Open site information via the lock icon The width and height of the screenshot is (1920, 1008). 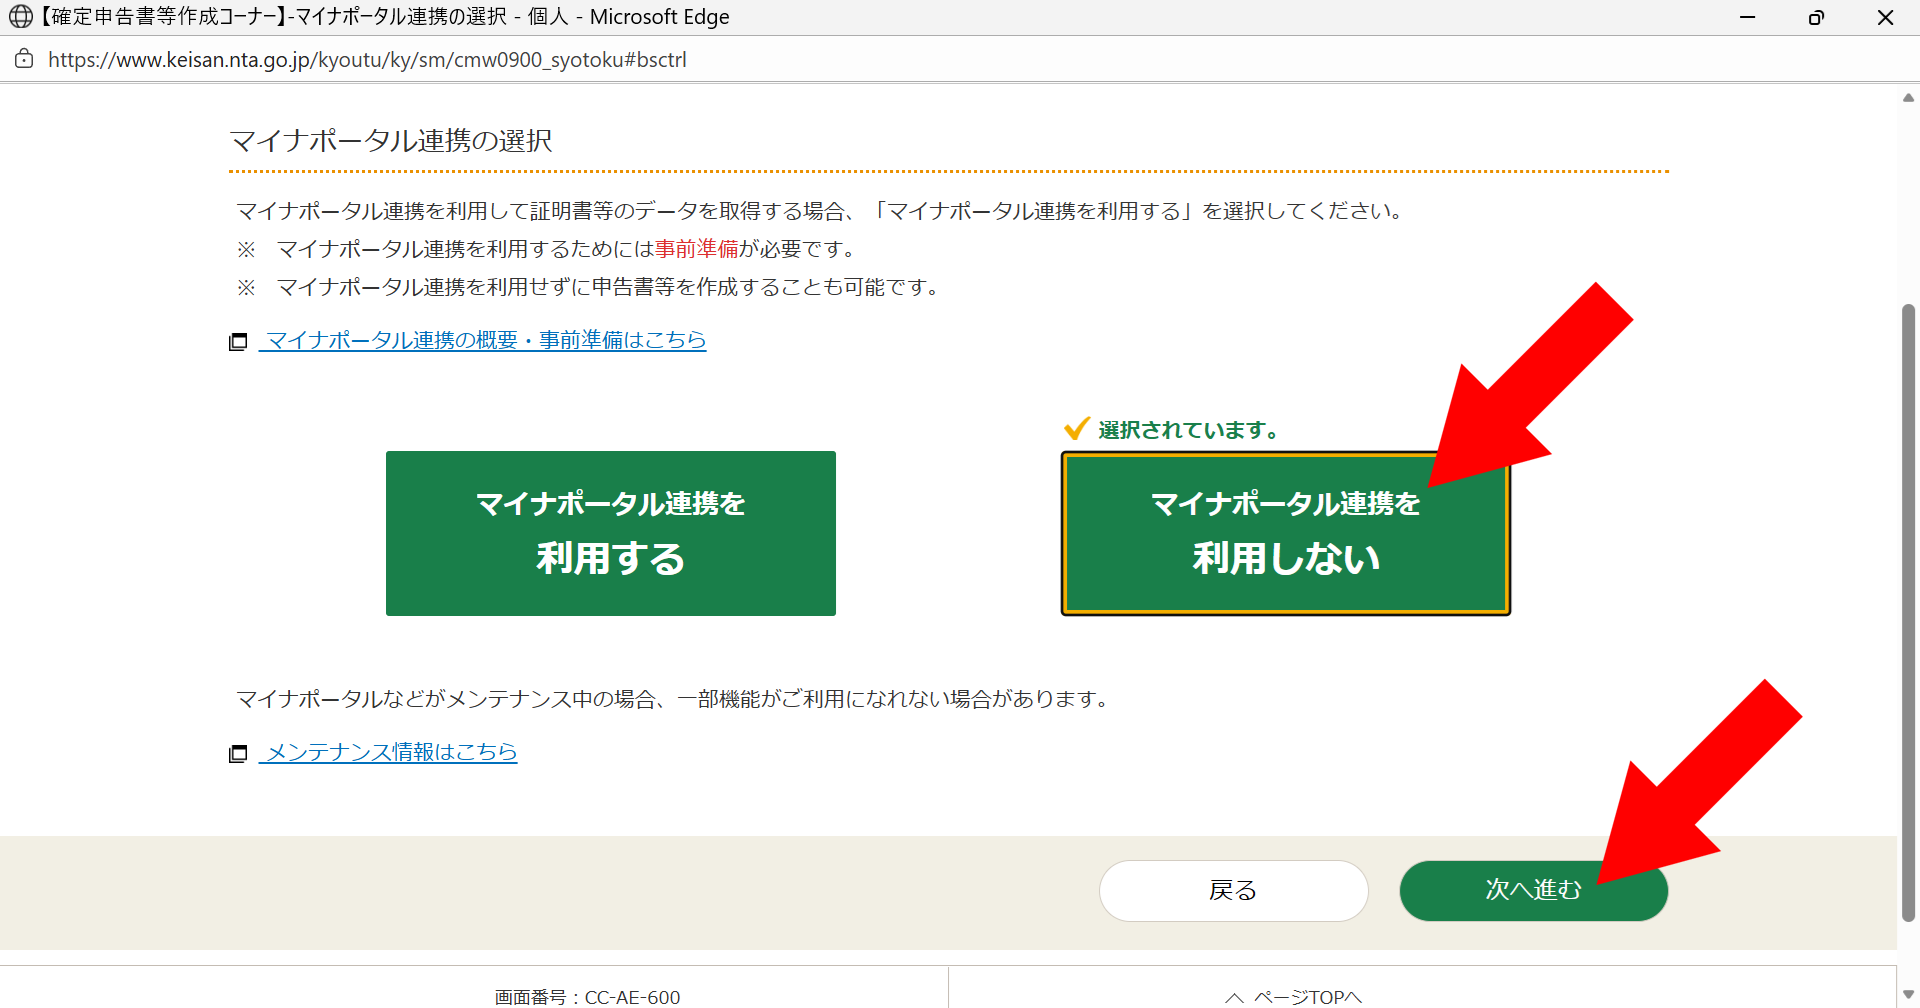tap(24, 59)
